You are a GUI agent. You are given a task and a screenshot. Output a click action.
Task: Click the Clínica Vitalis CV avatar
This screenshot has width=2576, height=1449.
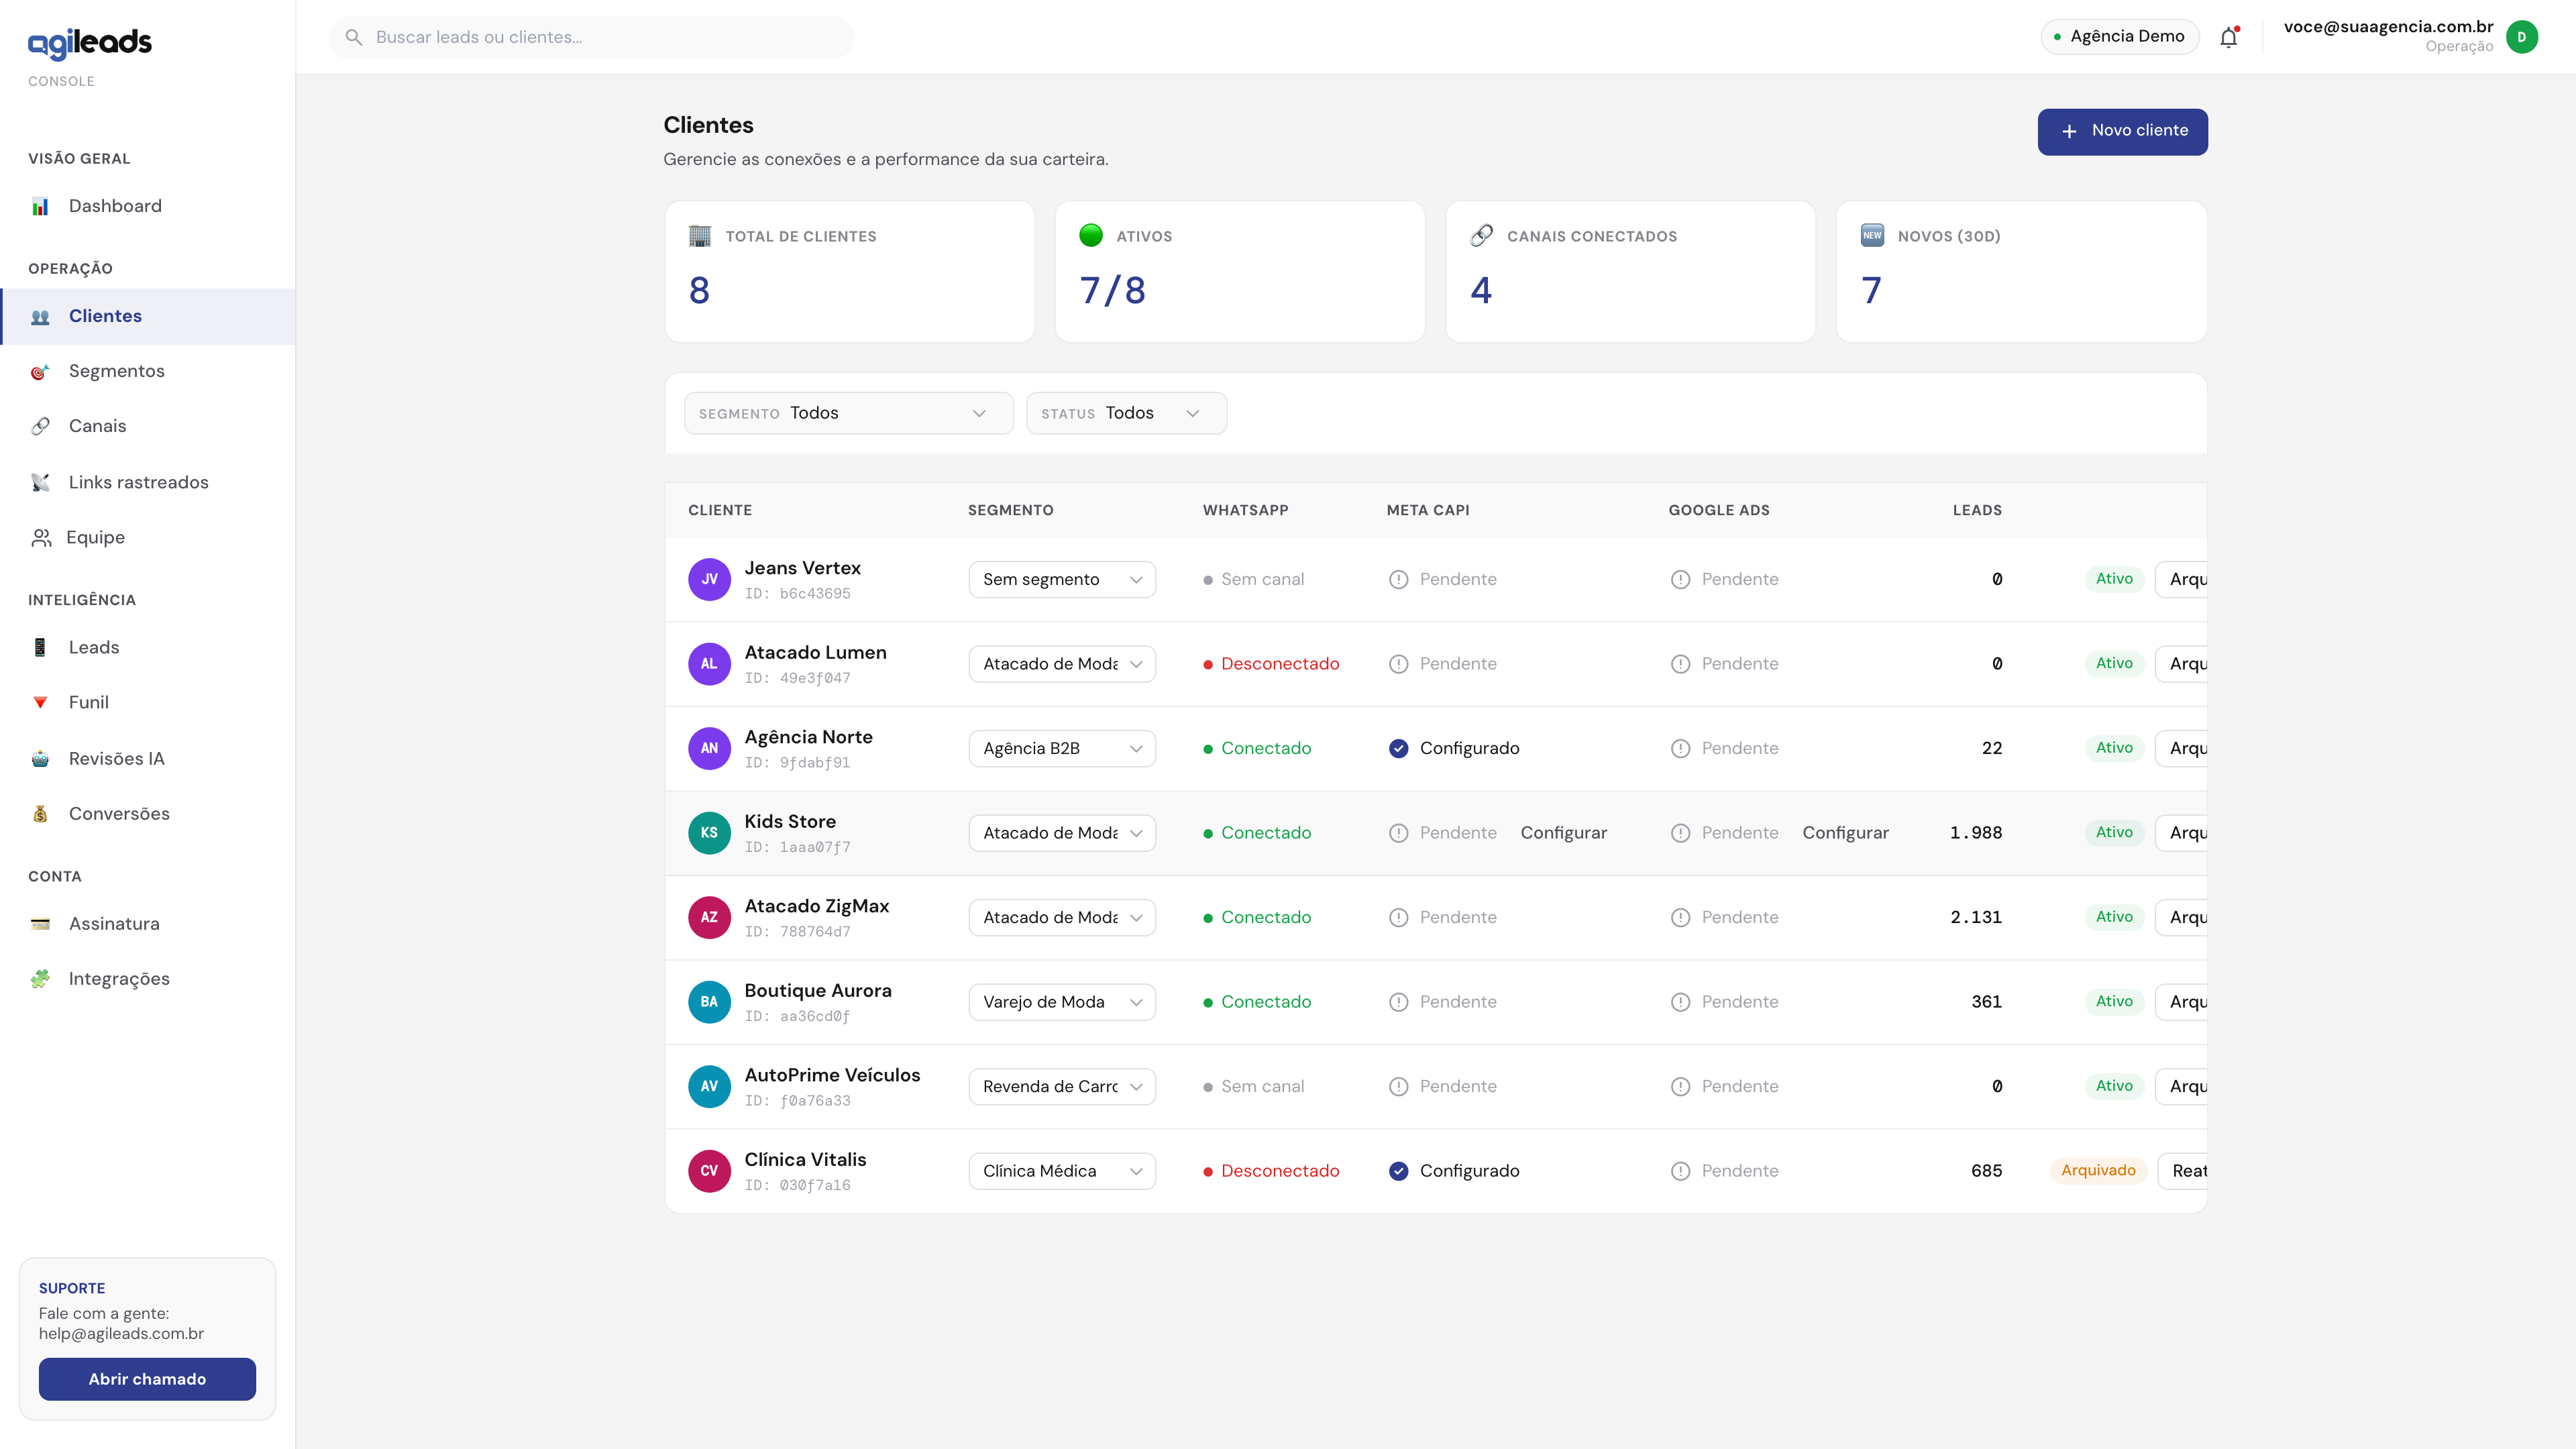coord(709,1171)
